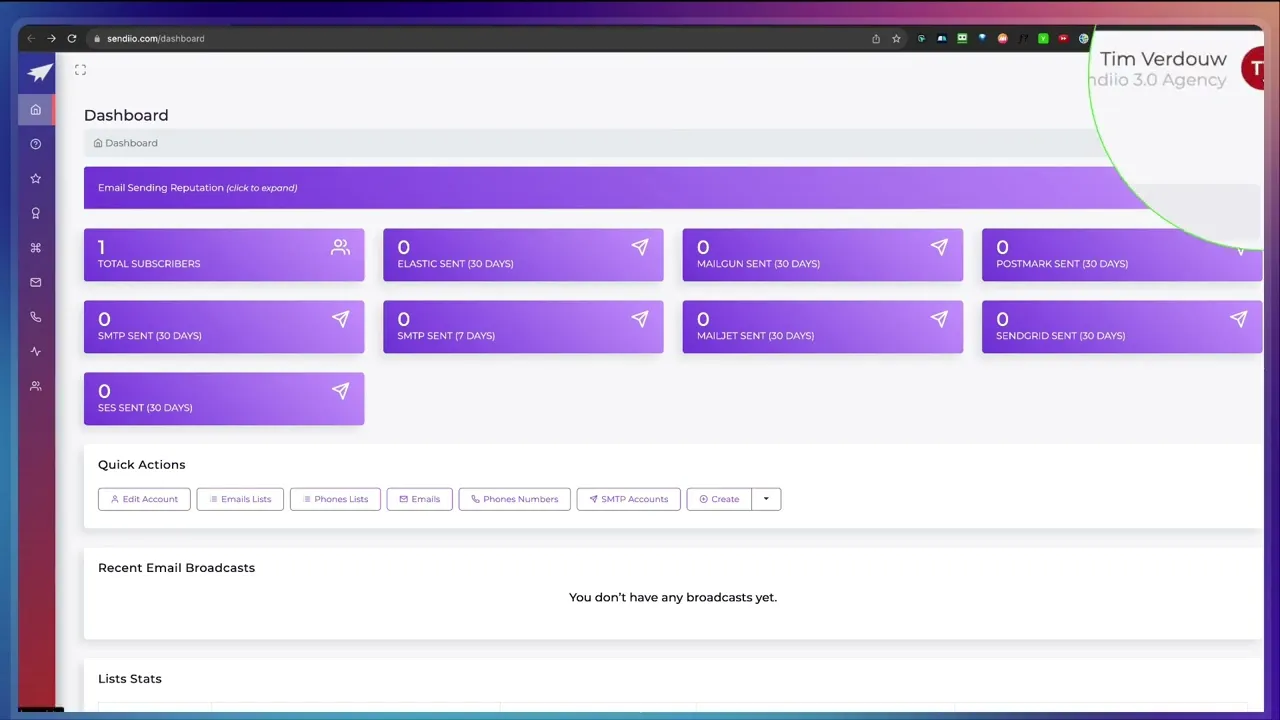The width and height of the screenshot is (1280, 720).
Task: Click send icon on SES Sent card
Action: (340, 391)
